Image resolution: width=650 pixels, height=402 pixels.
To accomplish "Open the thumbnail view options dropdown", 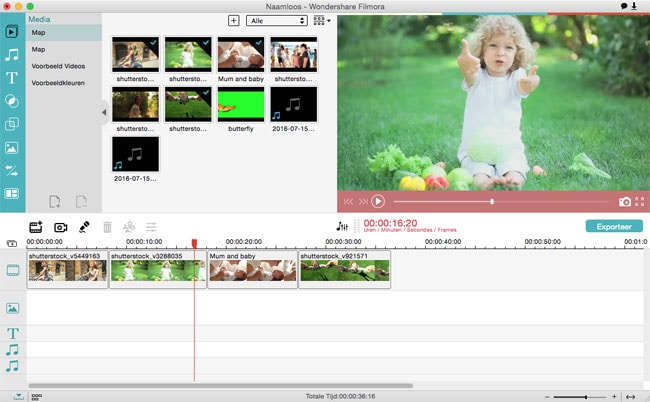I will click(x=322, y=21).
